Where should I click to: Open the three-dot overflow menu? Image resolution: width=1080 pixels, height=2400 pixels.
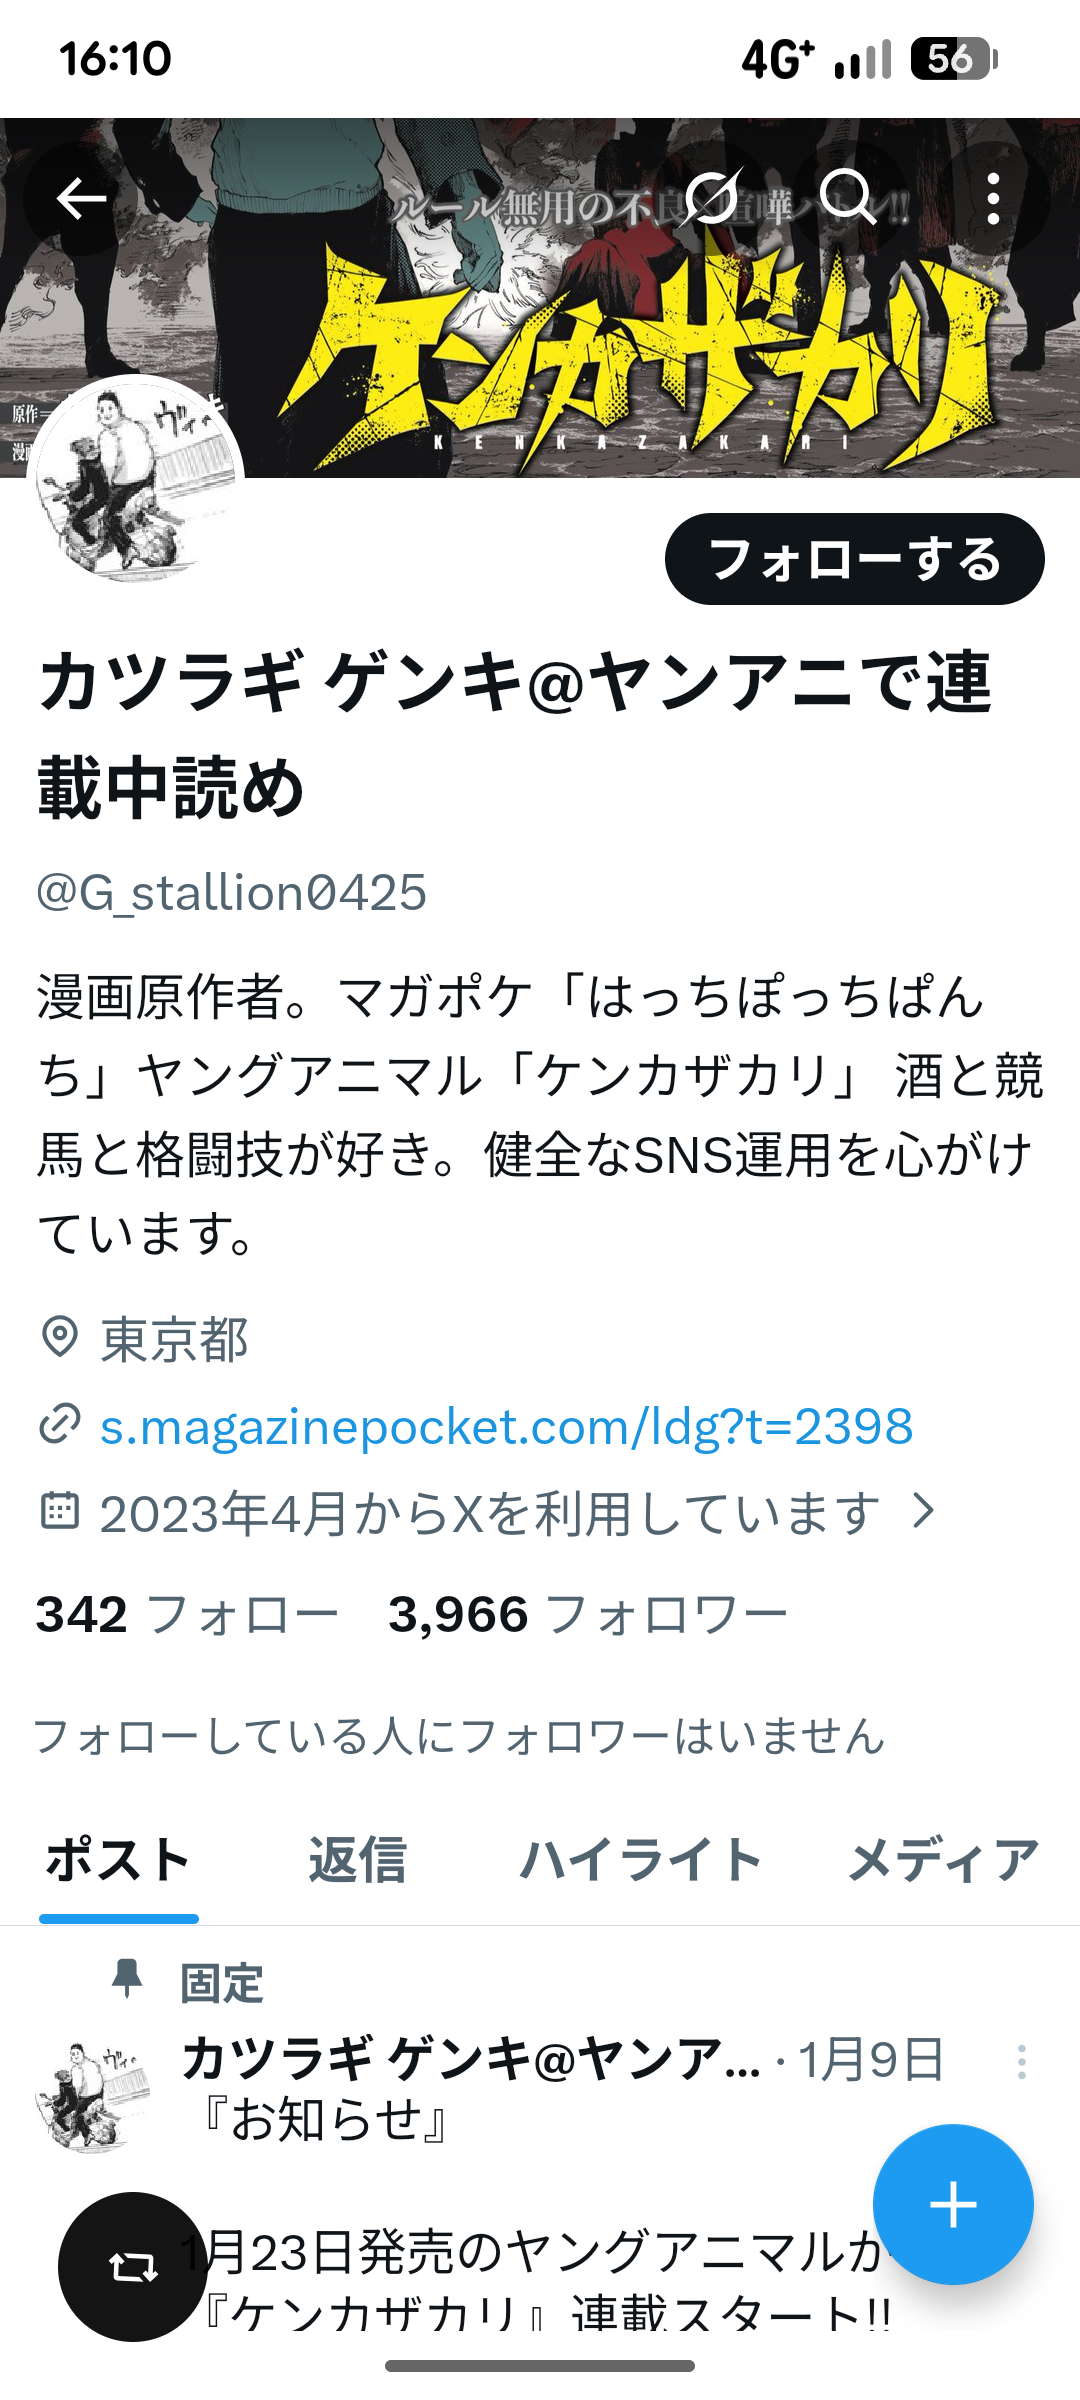[993, 198]
